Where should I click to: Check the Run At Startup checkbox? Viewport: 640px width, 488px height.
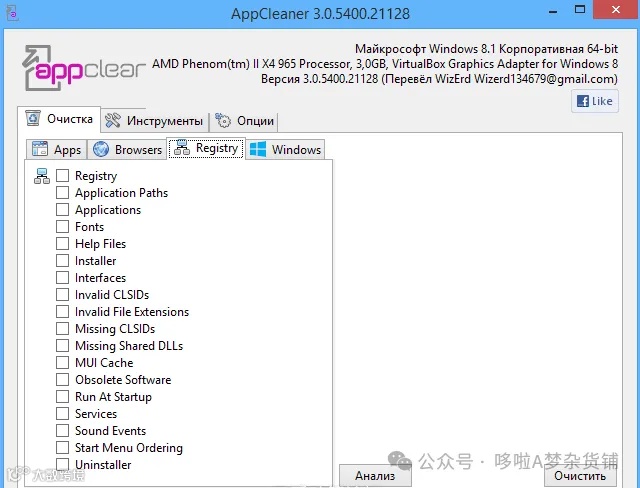pos(62,397)
